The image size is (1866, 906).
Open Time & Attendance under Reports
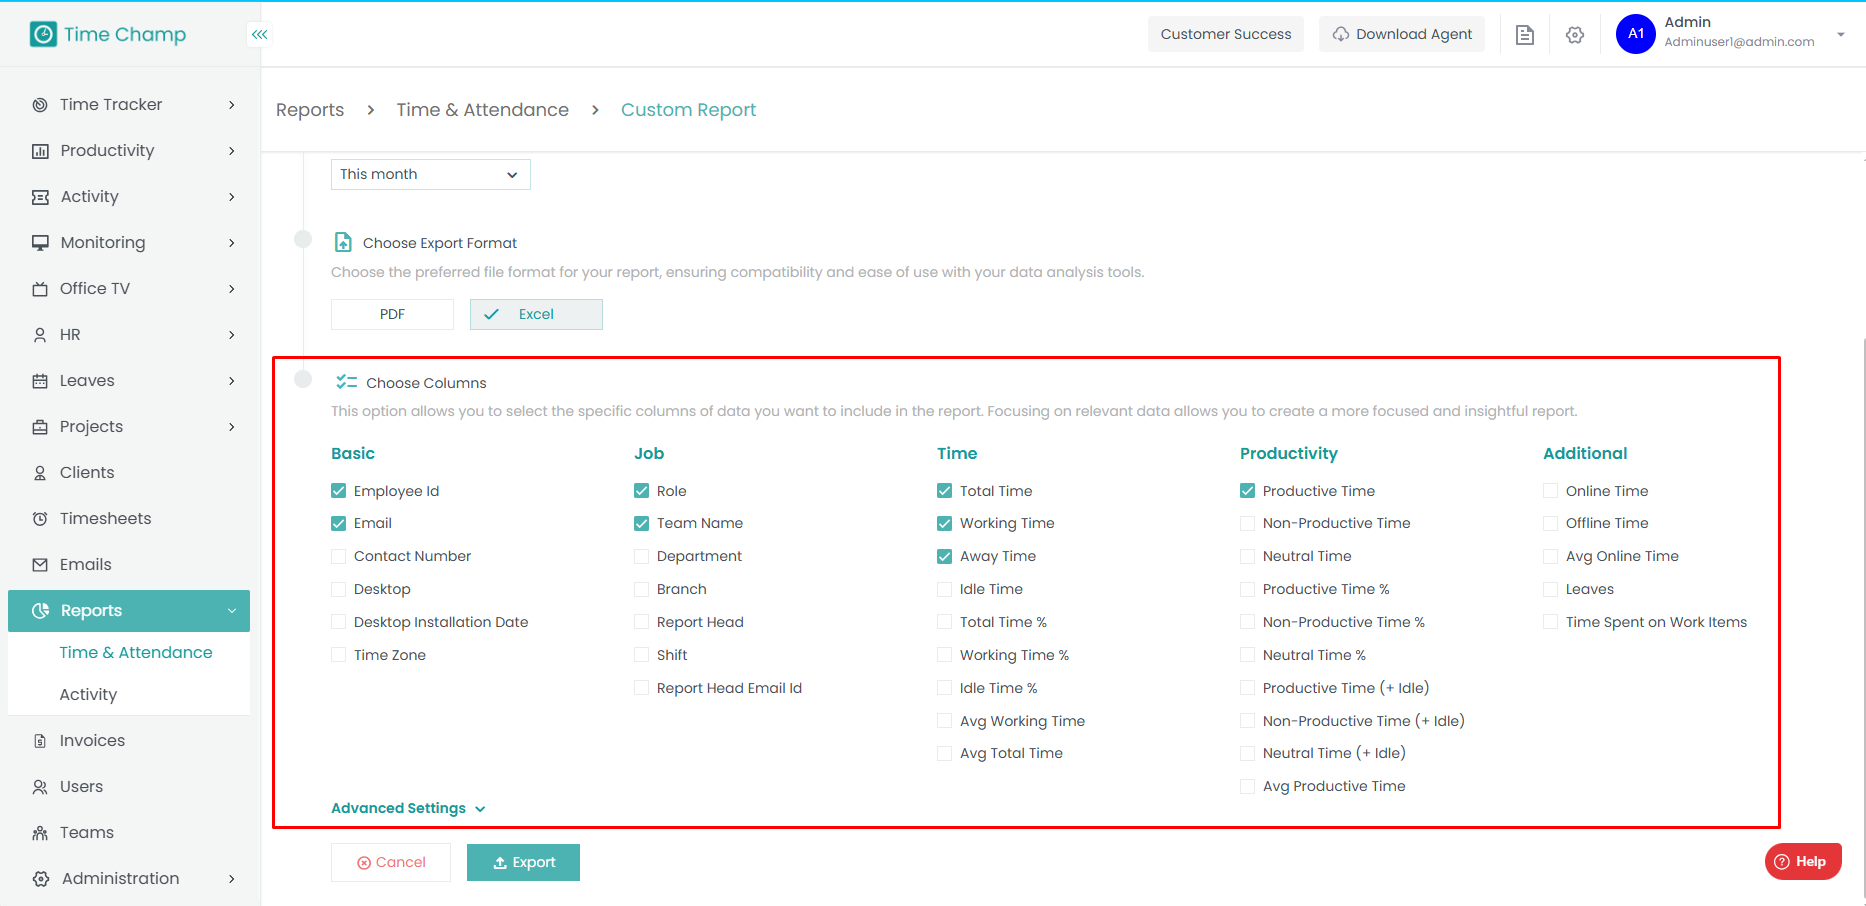tap(136, 653)
